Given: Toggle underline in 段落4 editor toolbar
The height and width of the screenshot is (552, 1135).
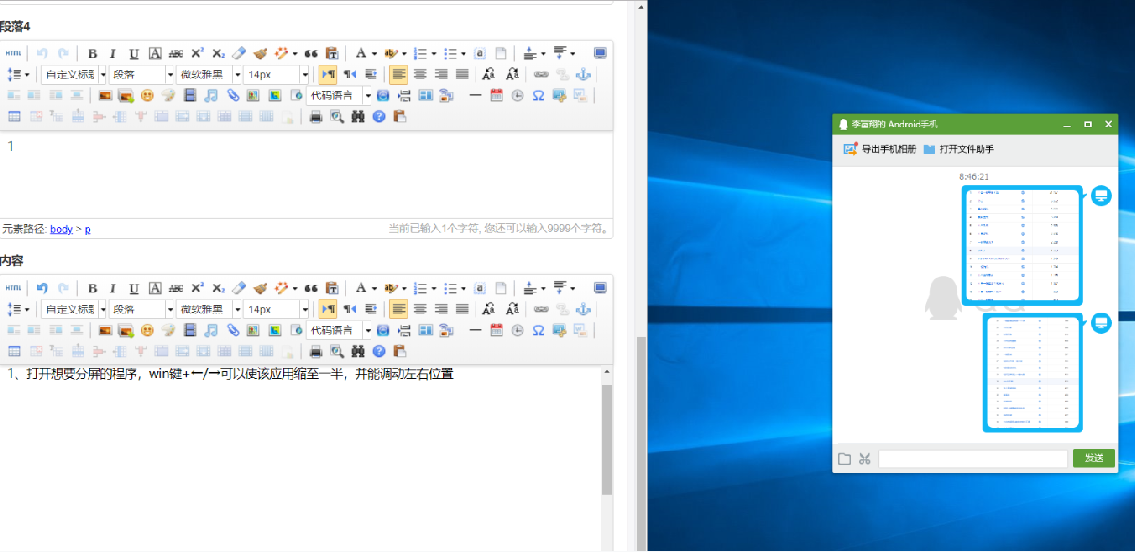Looking at the screenshot, I should pos(134,54).
